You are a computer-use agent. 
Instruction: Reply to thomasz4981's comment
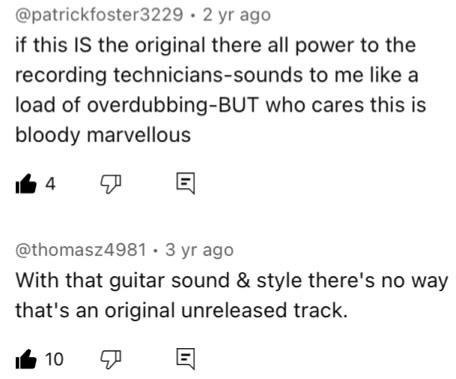185,359
